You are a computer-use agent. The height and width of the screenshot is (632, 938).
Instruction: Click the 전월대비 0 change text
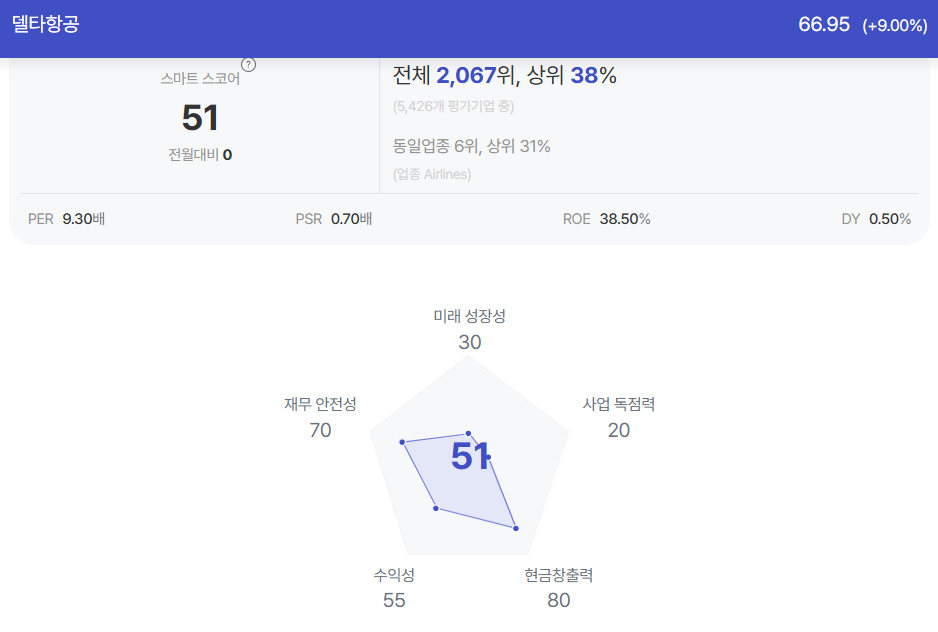point(200,155)
